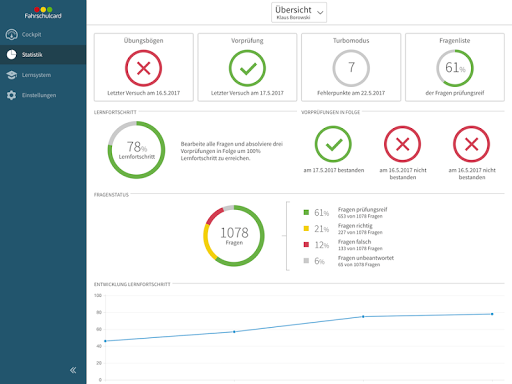The height and width of the screenshot is (384, 512).
Task: Click the Fragen unbeantwortet legend entry
Action: (x=349, y=261)
